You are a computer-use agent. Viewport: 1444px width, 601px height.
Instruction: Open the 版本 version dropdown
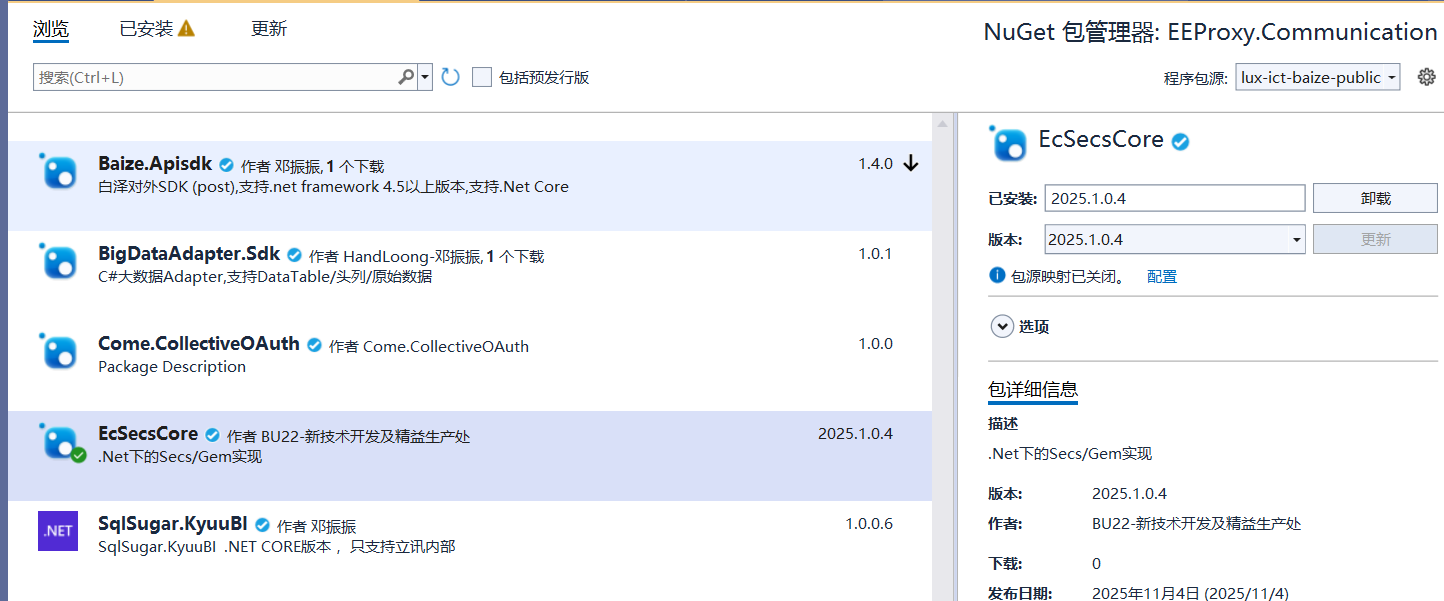click(x=1175, y=239)
